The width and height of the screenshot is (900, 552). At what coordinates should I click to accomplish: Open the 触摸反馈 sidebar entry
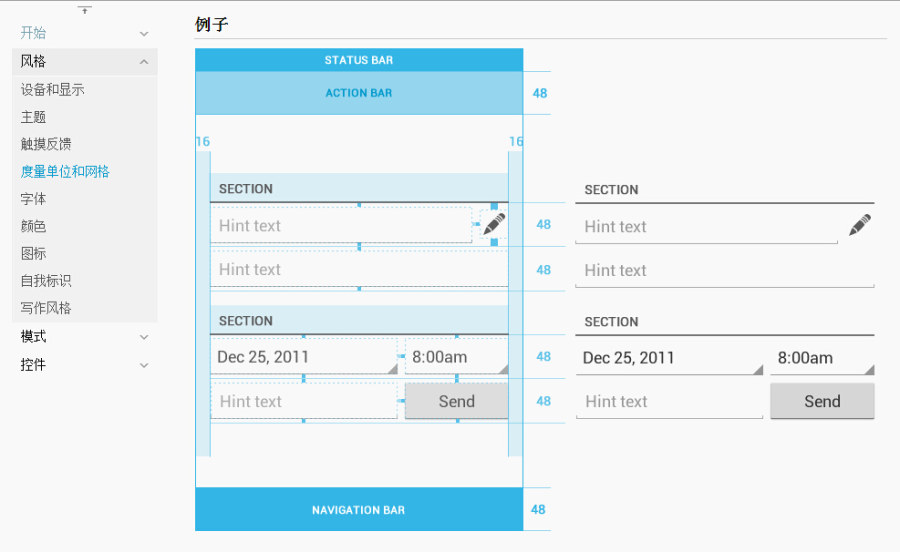tap(46, 144)
